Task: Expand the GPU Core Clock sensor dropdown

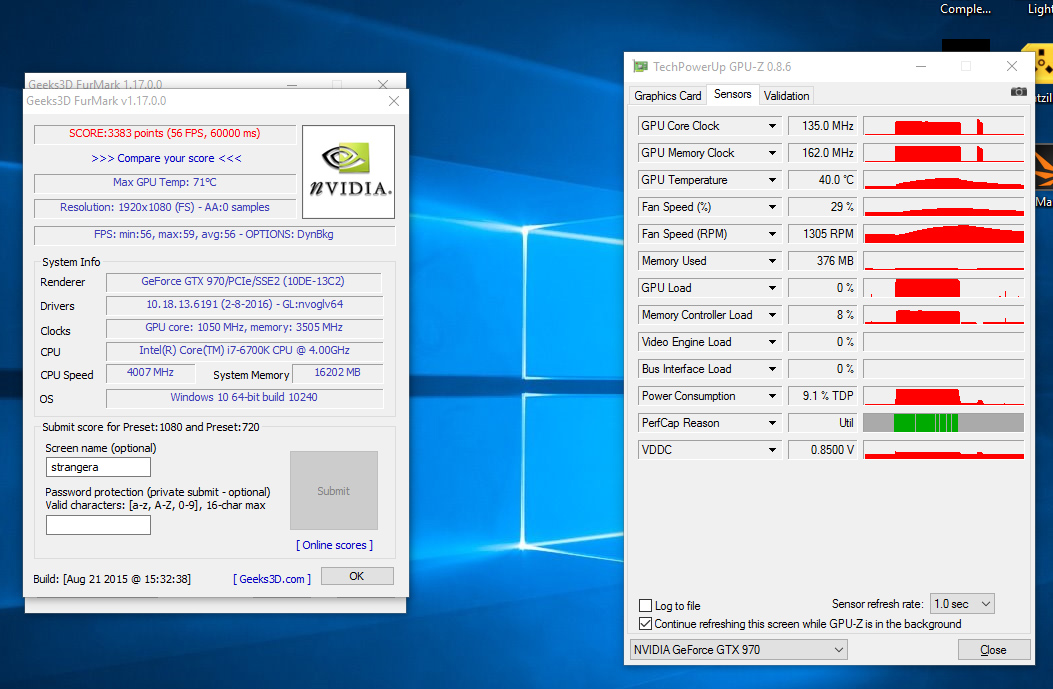Action: coord(772,126)
